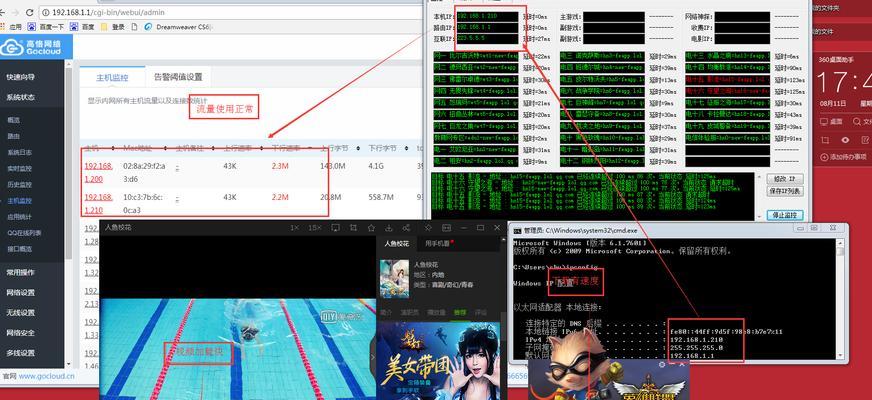Open 概览 in the router sidebar
The width and height of the screenshot is (872, 400).
13,120
